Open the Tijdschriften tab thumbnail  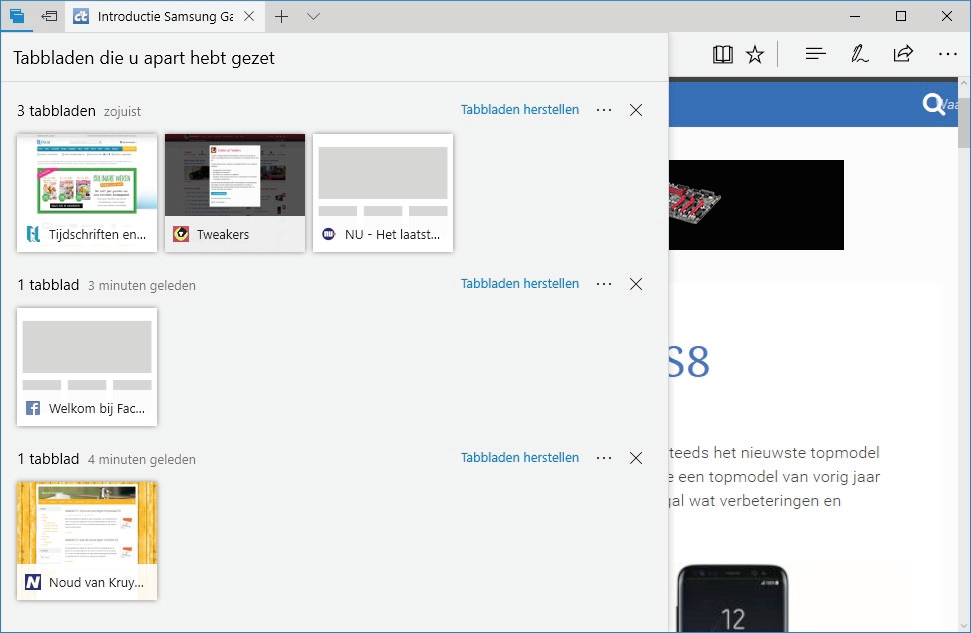tap(87, 192)
